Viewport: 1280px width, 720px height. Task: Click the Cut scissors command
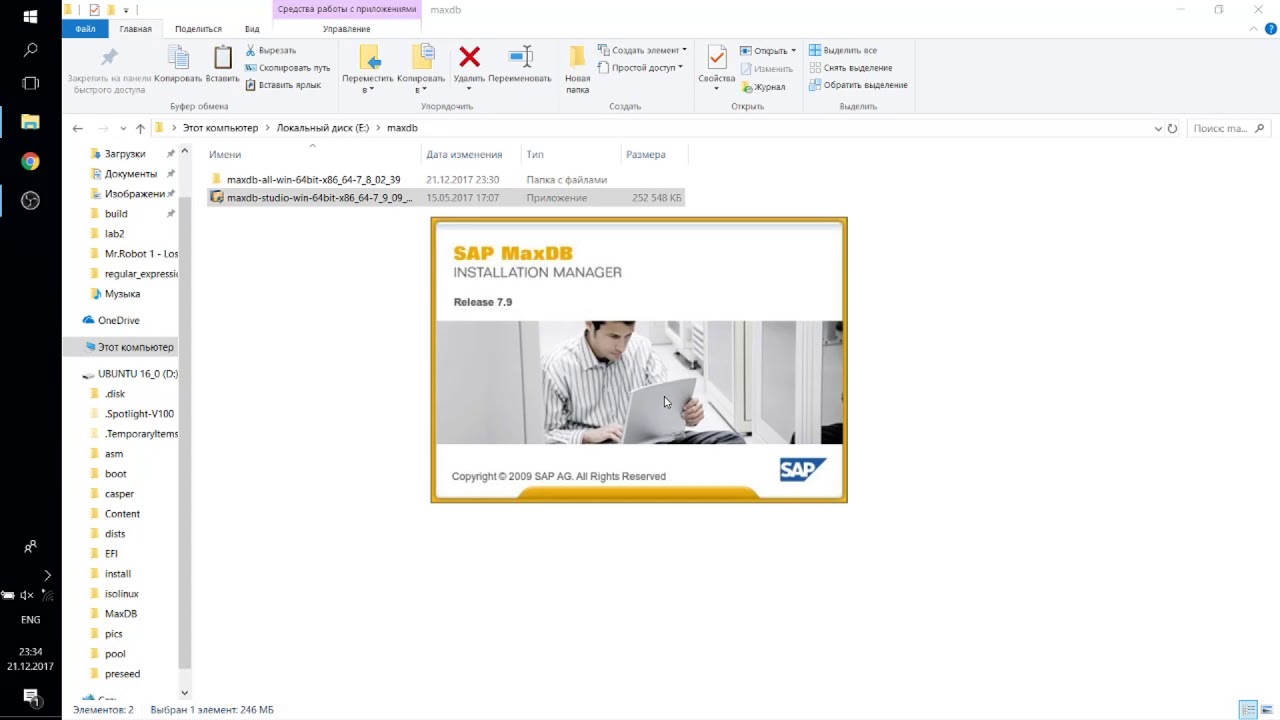tap(270, 50)
